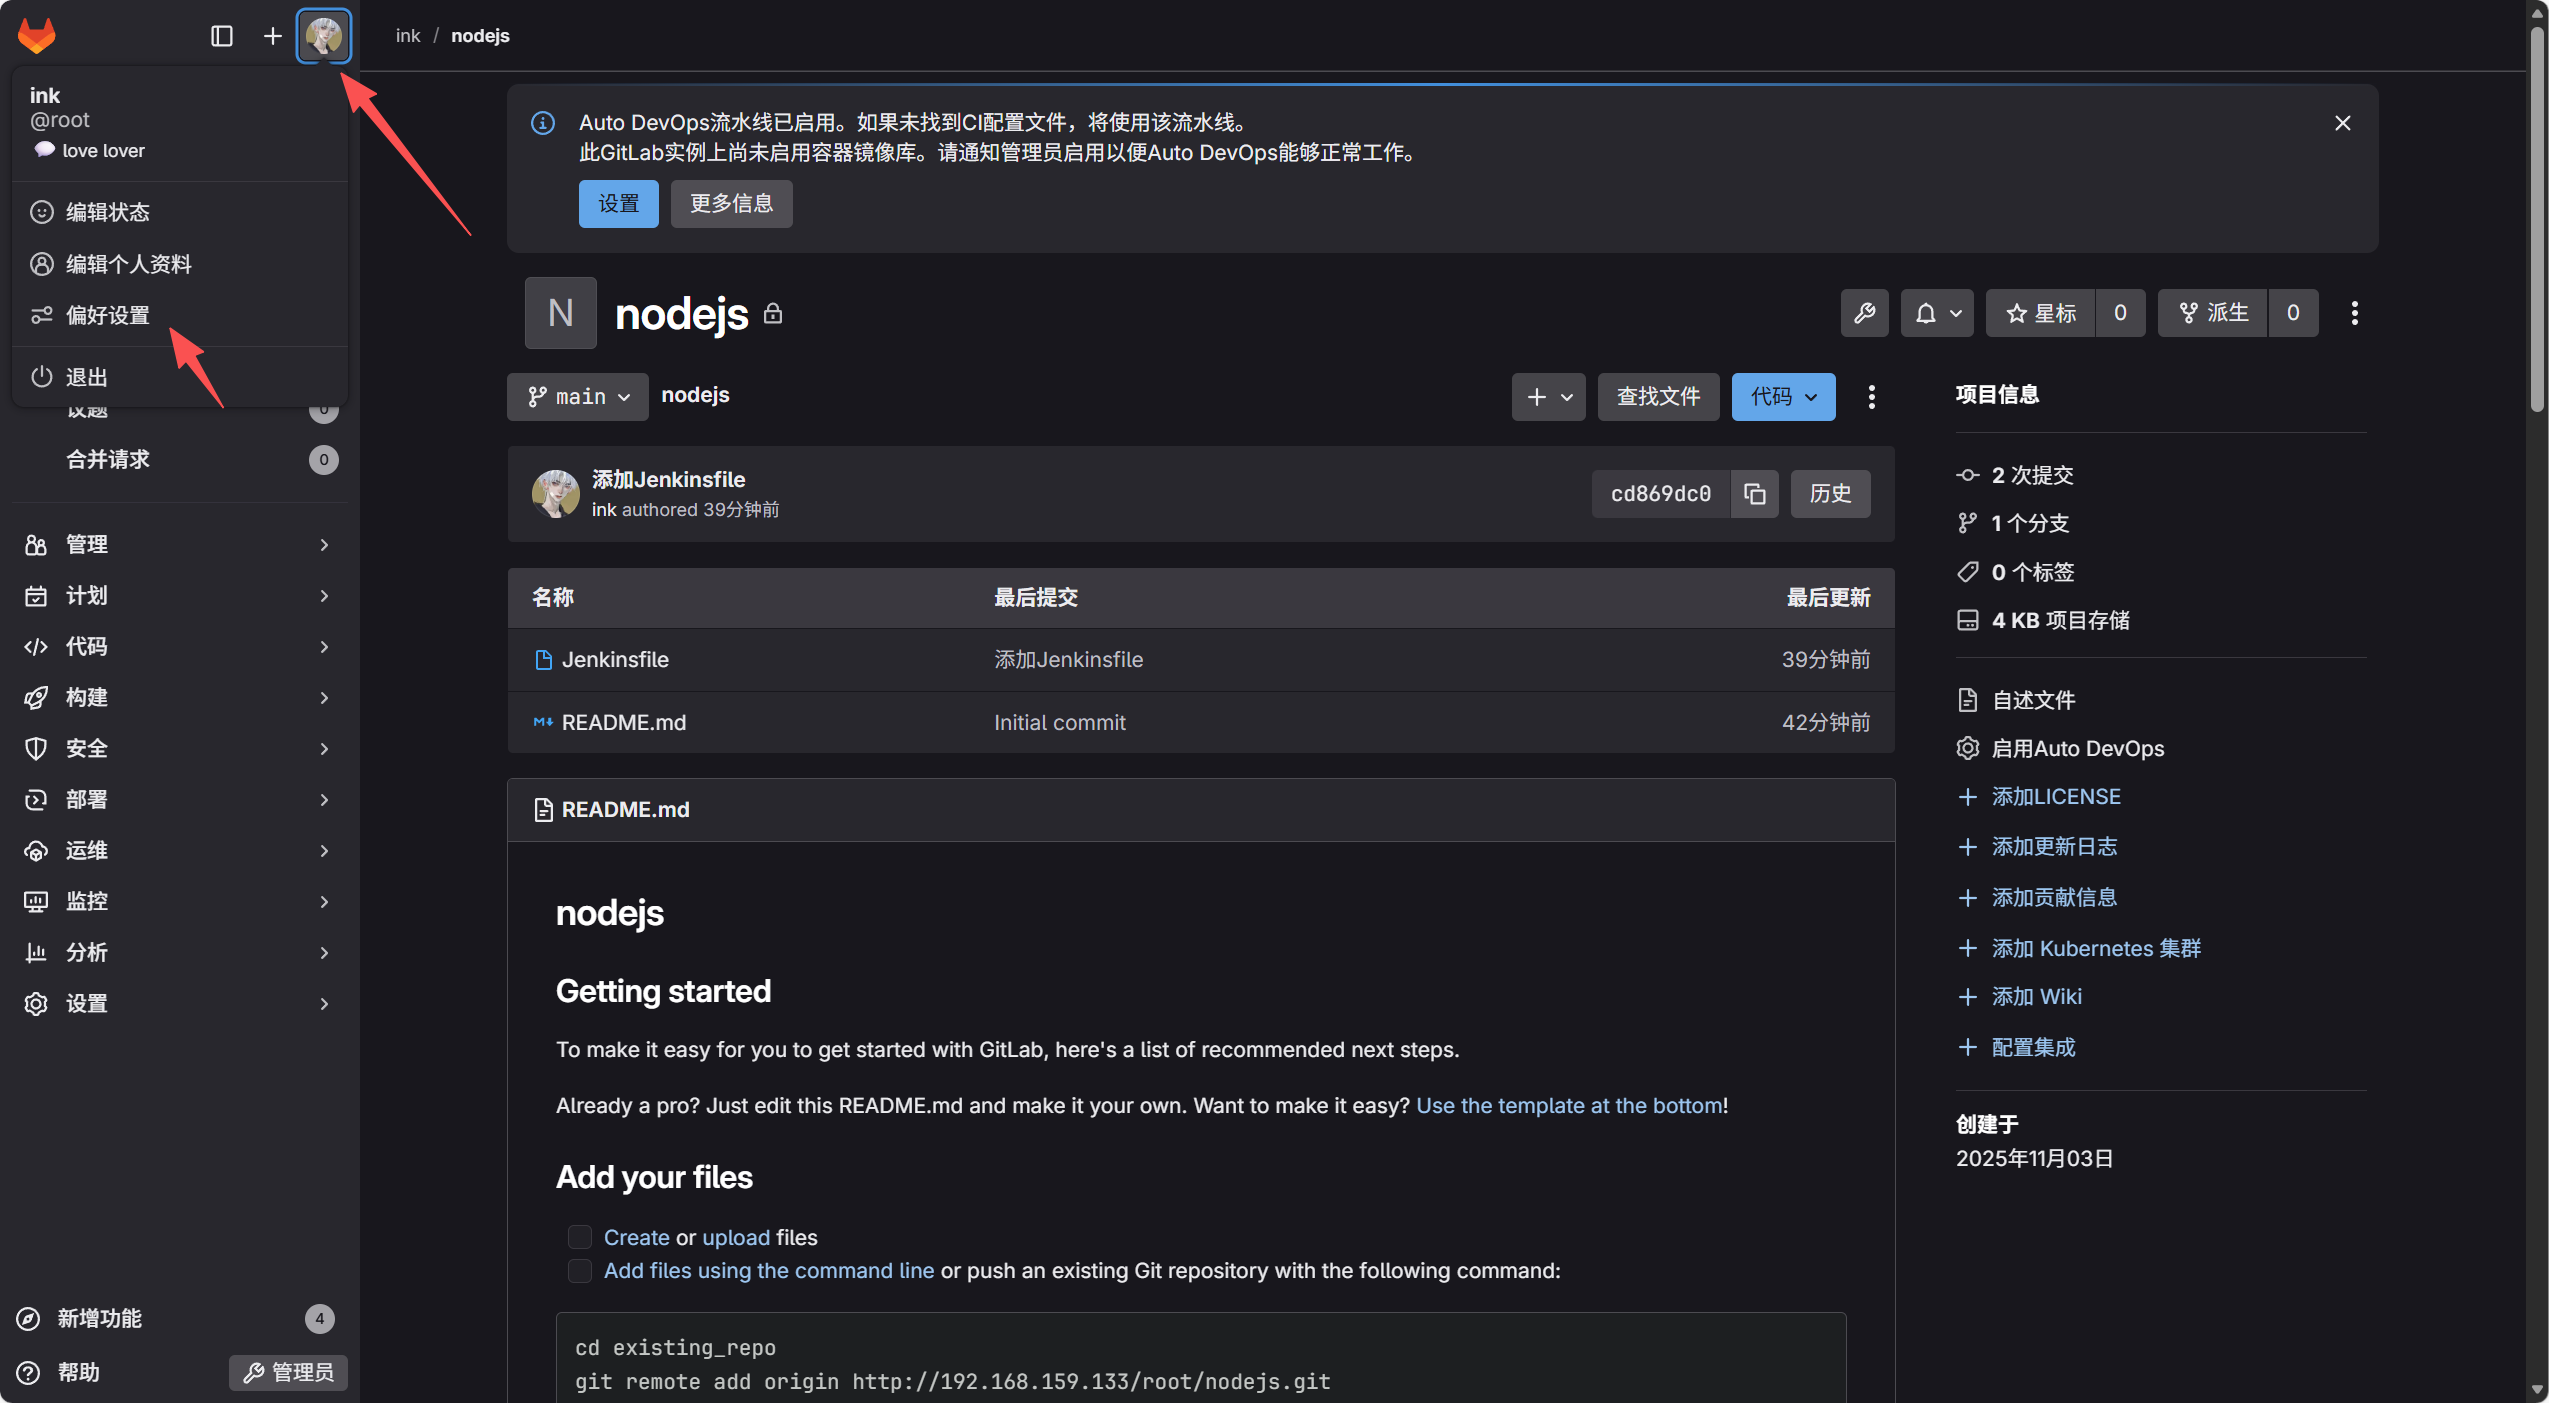Open the Jenkinsfile file link

[615, 660]
